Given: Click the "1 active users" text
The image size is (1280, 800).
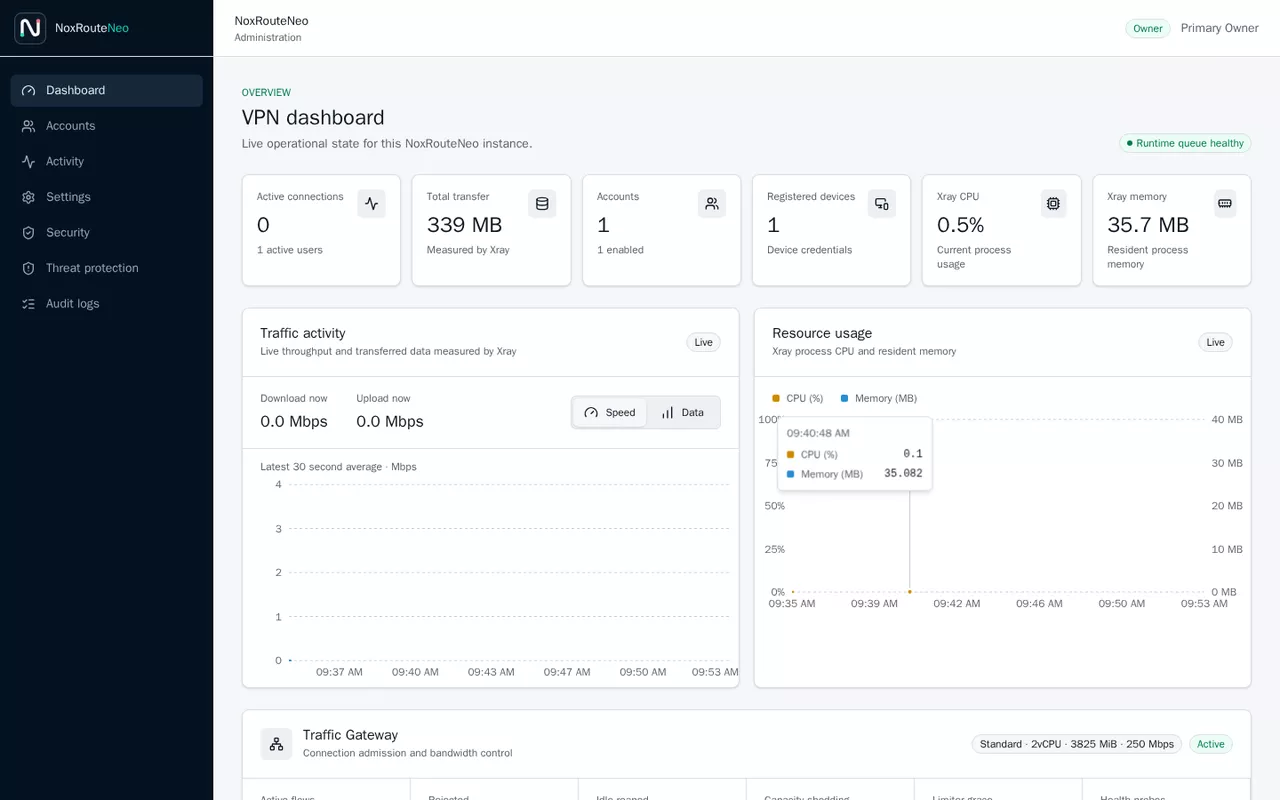Looking at the screenshot, I should coord(290,250).
